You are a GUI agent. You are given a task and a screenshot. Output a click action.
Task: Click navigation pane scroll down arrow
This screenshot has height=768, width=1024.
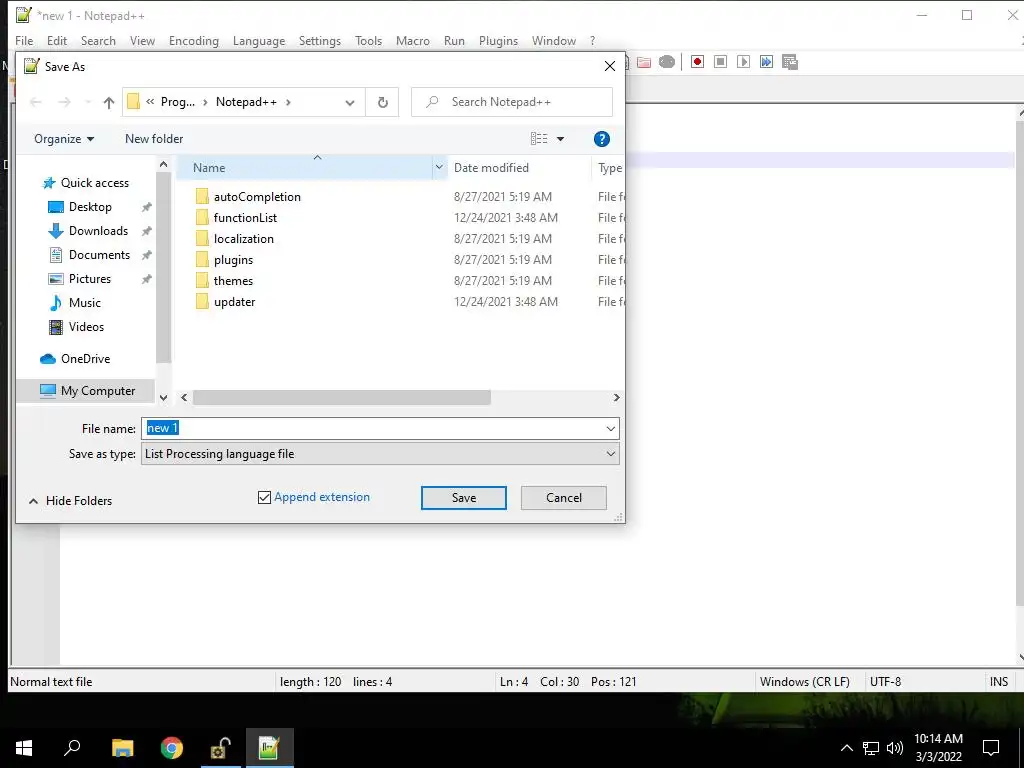pyautogui.click(x=163, y=397)
